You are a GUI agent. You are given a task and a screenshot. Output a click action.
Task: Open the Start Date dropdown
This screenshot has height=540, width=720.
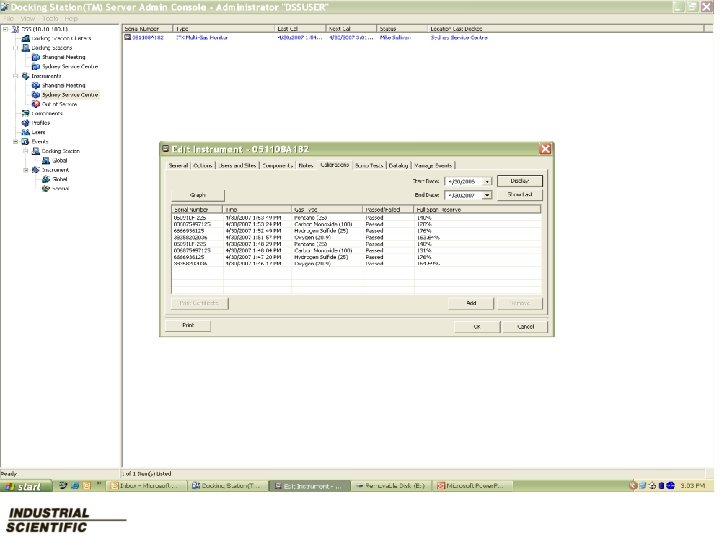click(487, 182)
